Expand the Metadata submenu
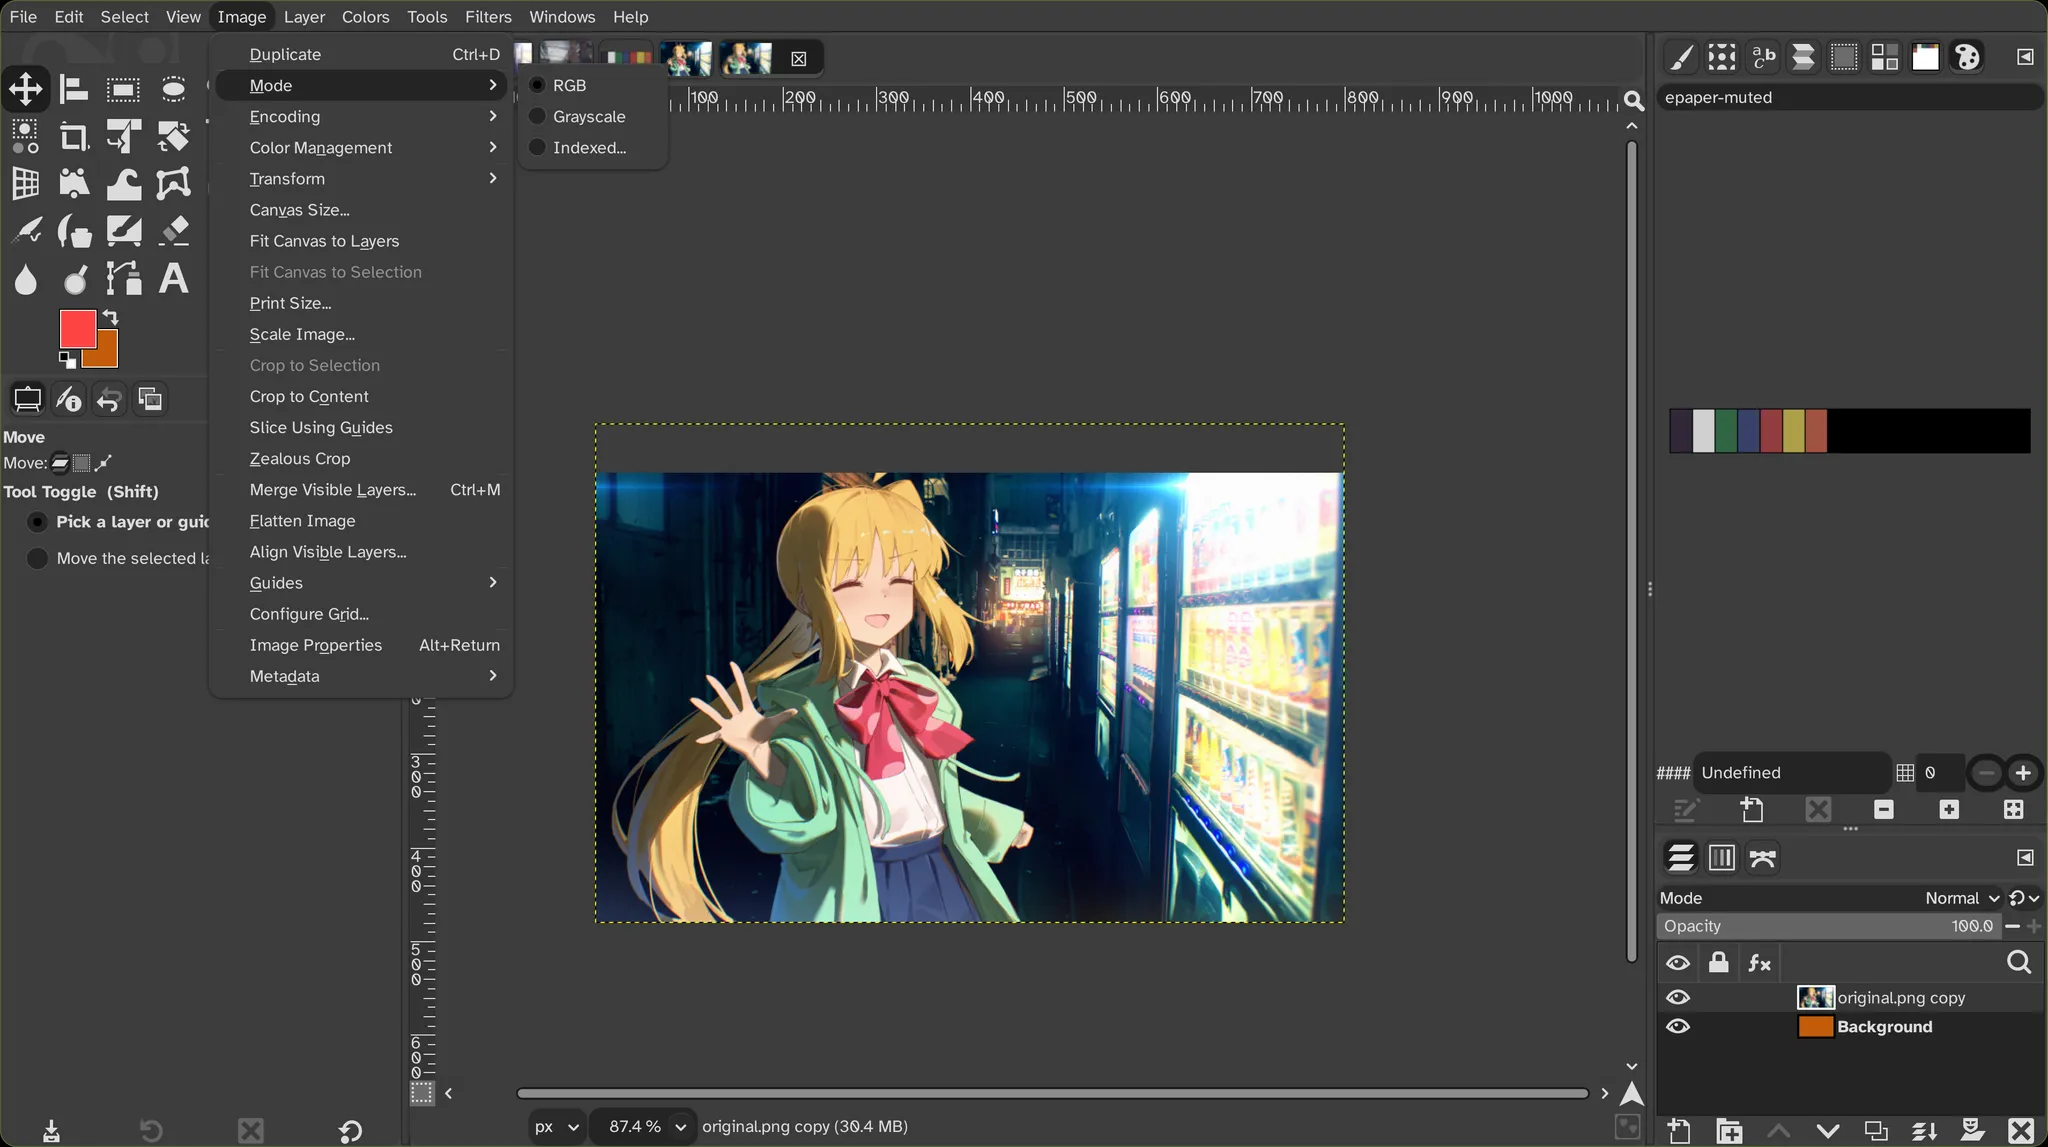 coord(362,676)
